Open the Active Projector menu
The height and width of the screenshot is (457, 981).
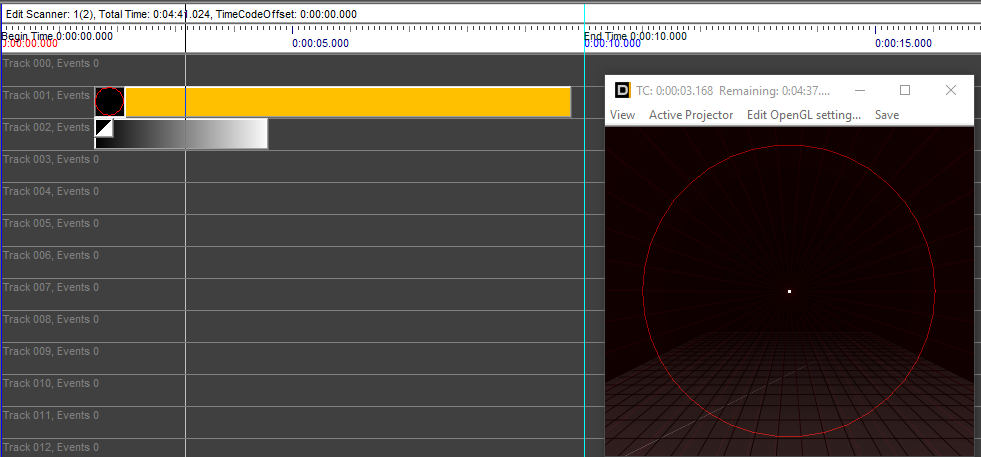tap(690, 115)
